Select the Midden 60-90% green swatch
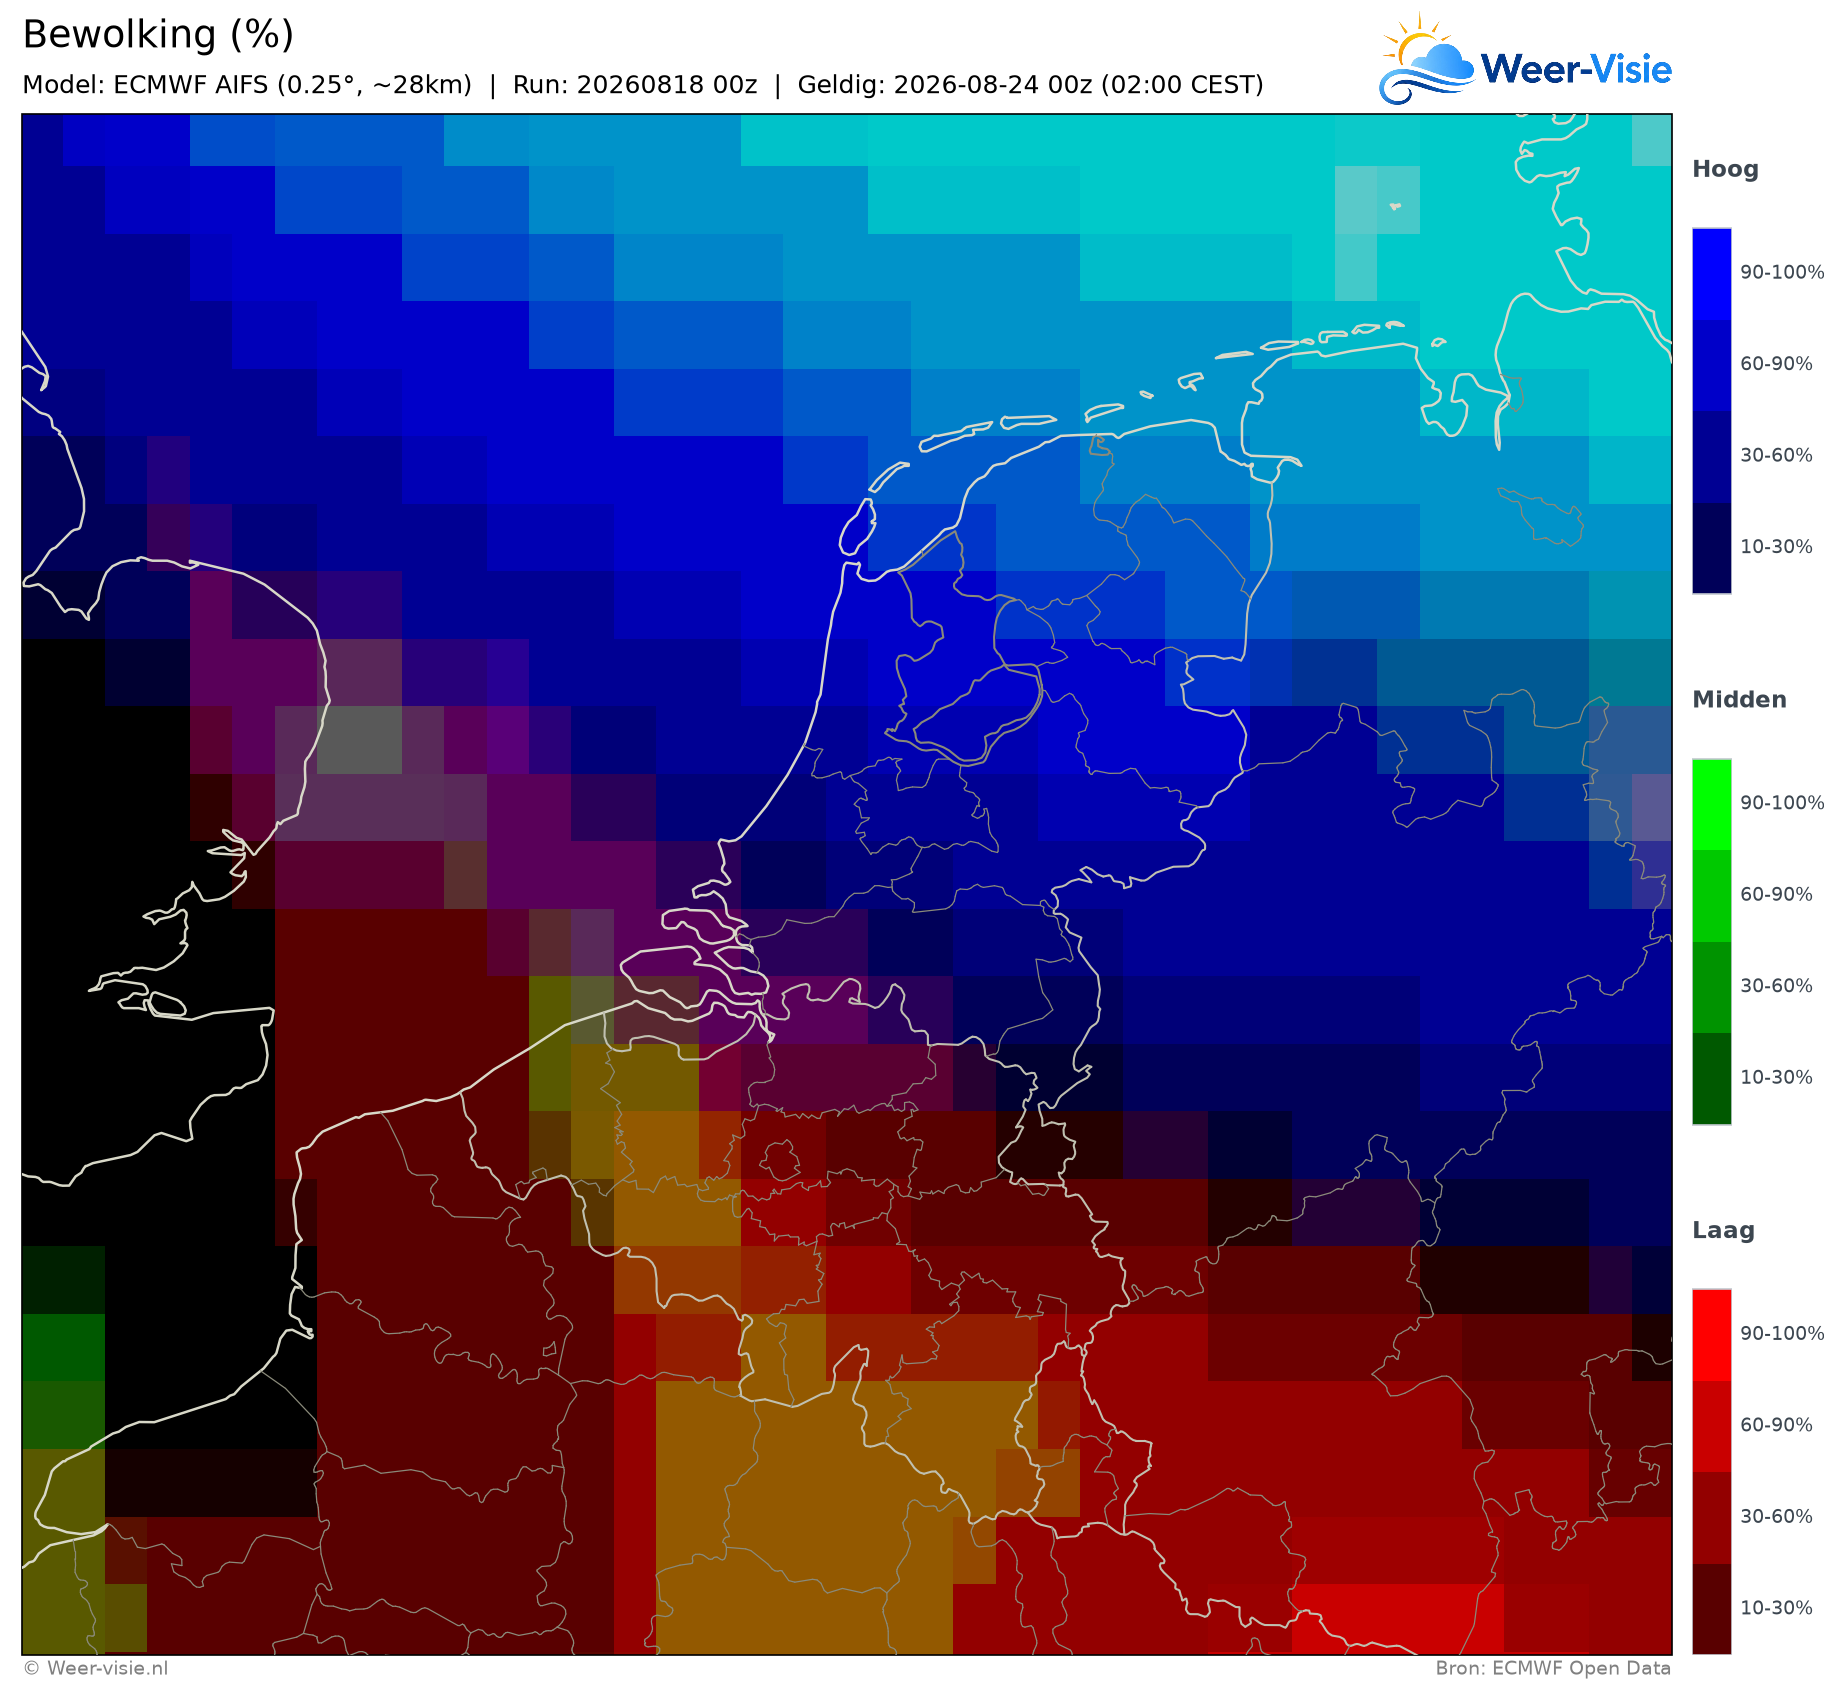 (1711, 896)
